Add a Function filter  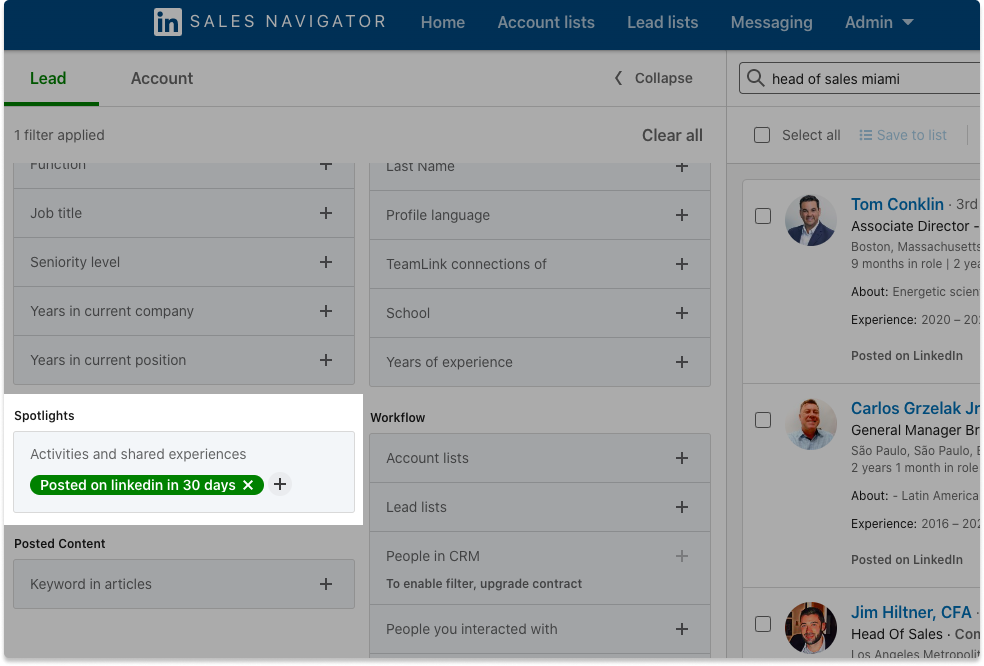(326, 166)
